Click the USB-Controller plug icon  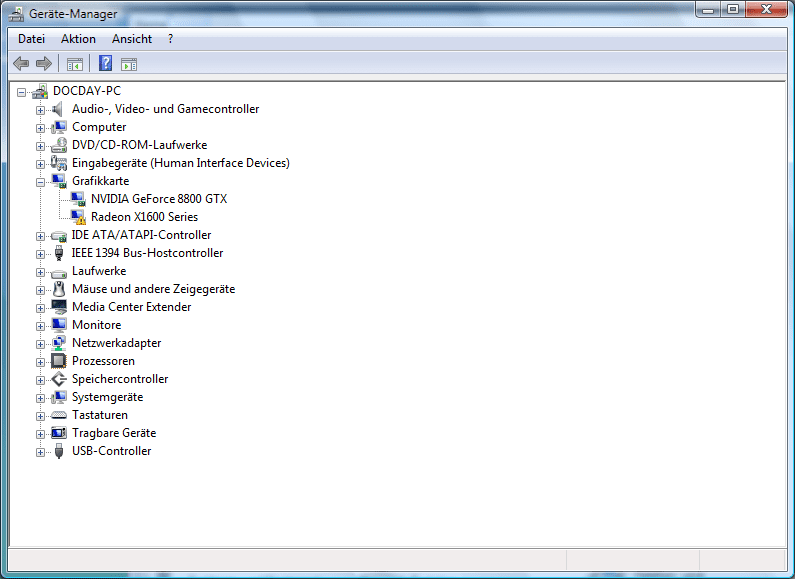click(x=59, y=451)
